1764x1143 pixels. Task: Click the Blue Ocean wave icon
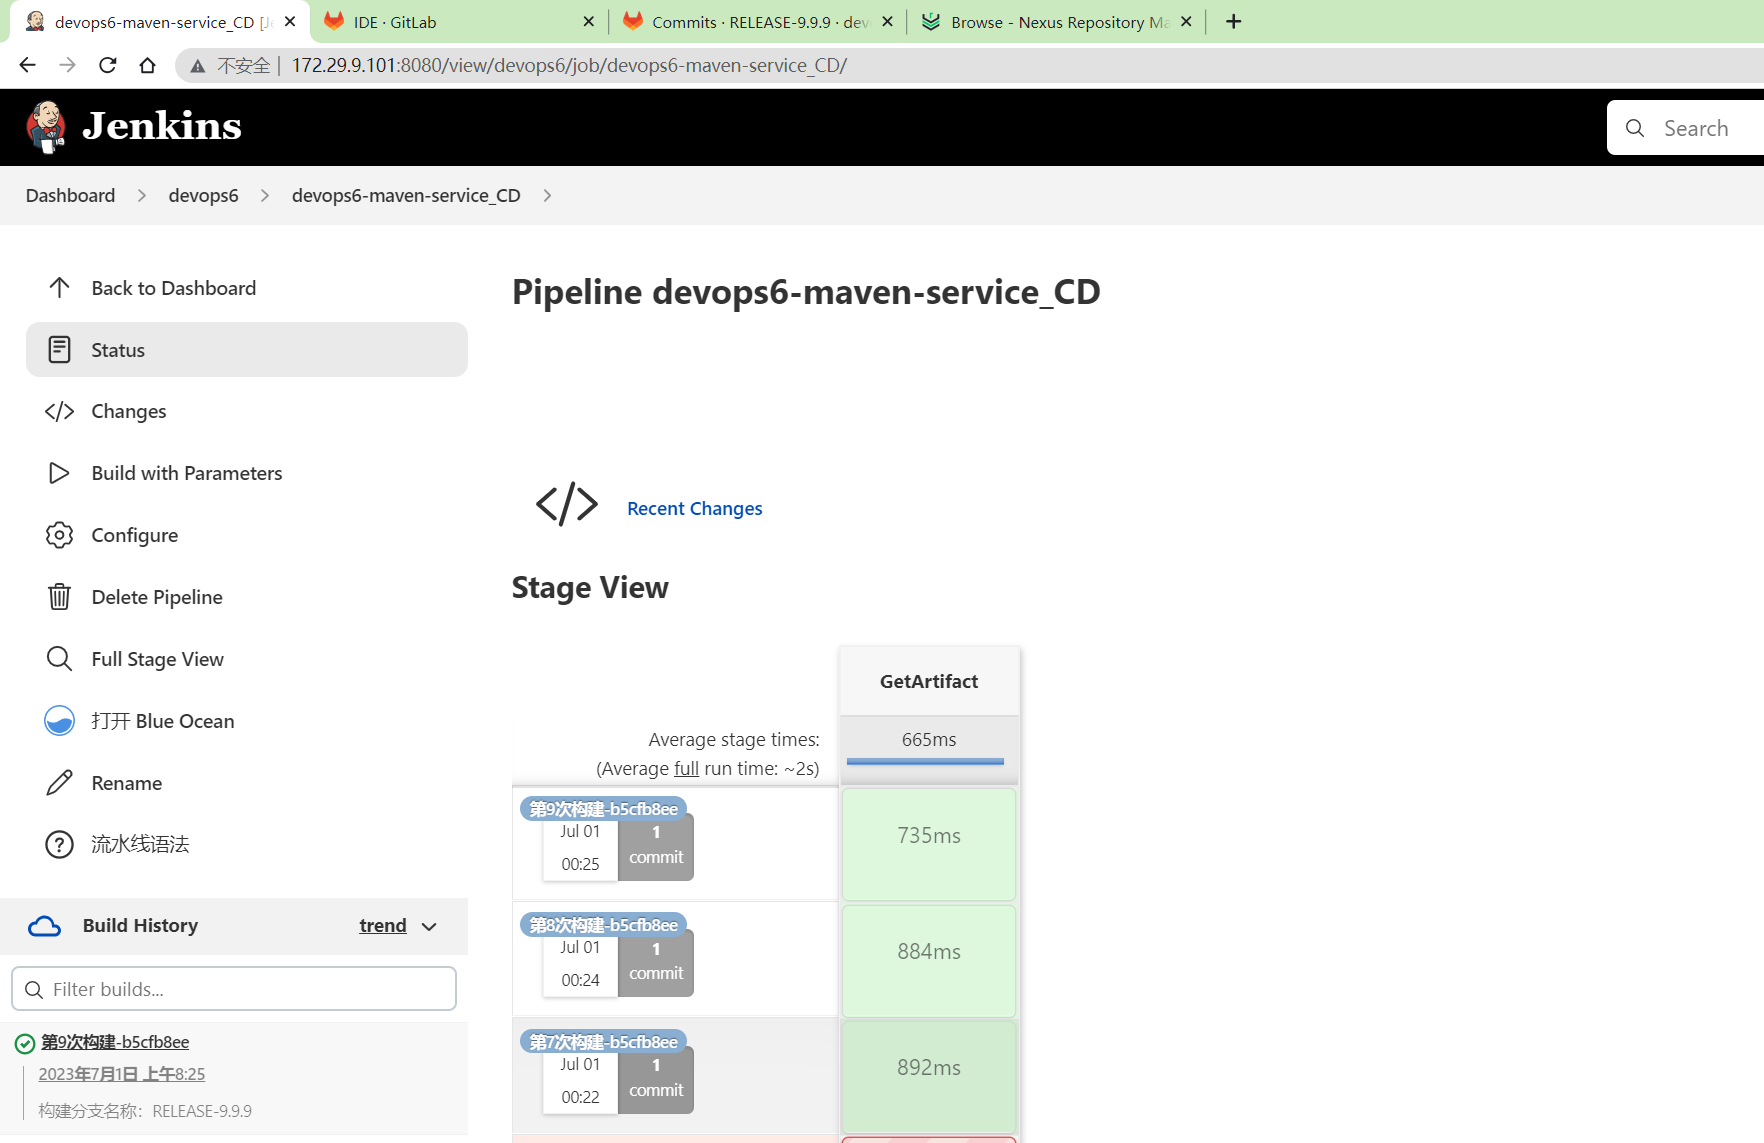[x=59, y=721]
